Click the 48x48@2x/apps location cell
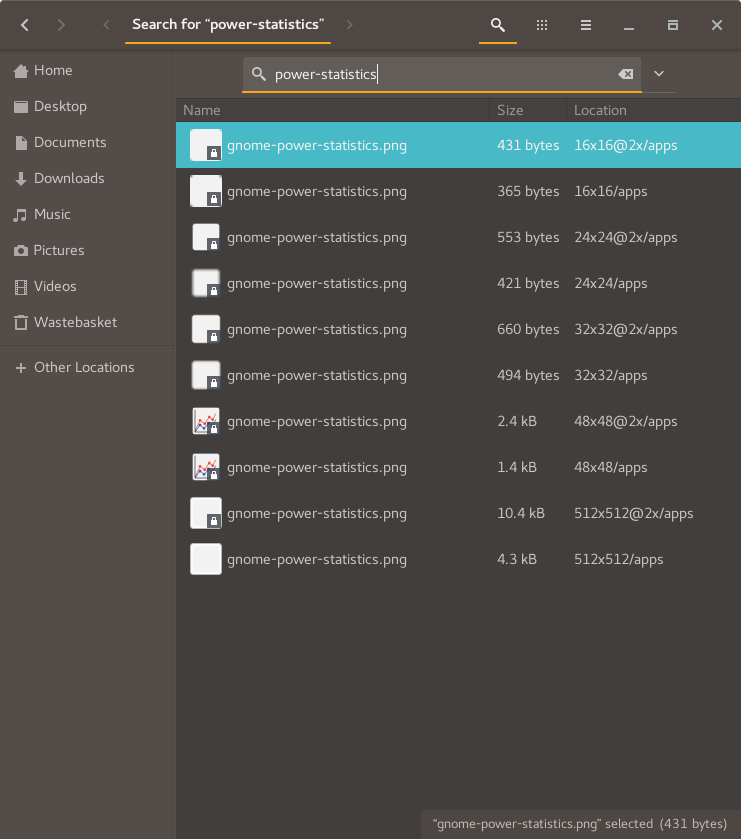This screenshot has width=741, height=839. (625, 422)
